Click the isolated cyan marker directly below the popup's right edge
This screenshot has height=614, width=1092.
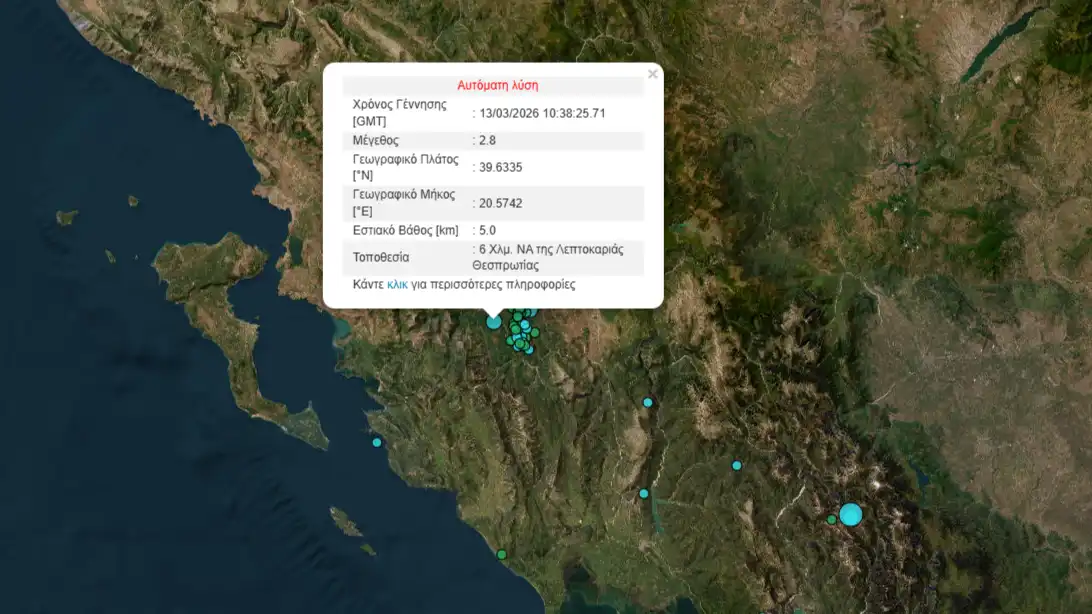pyautogui.click(x=648, y=402)
